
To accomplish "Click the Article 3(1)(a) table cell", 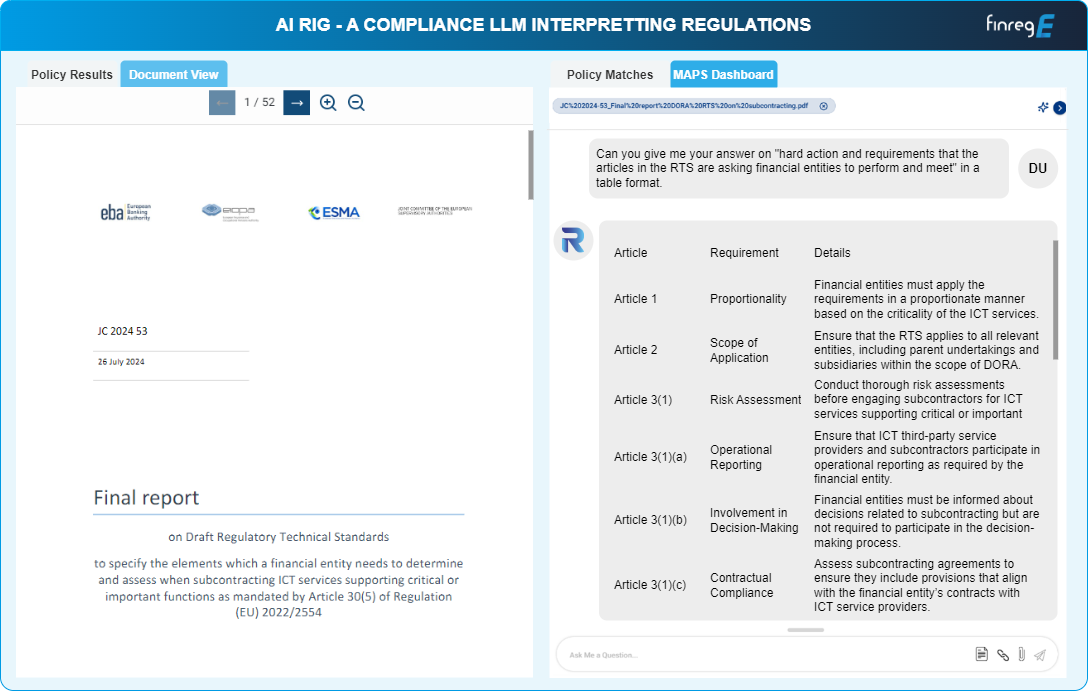I will tap(650, 457).
